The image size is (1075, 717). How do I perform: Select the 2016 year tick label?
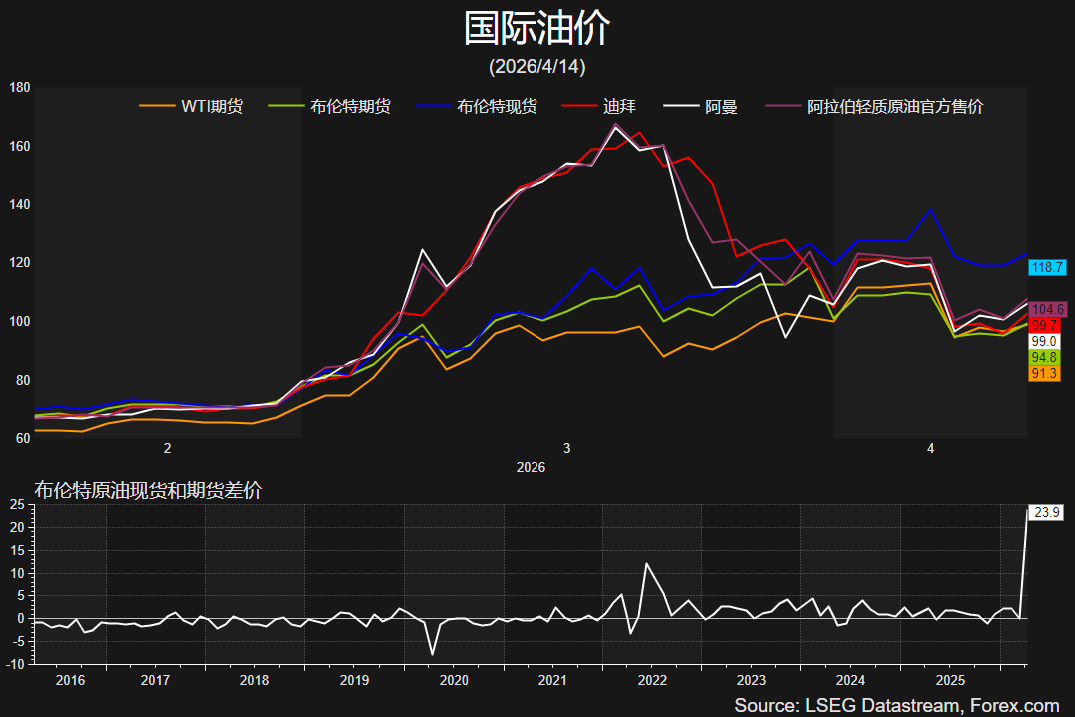70,680
